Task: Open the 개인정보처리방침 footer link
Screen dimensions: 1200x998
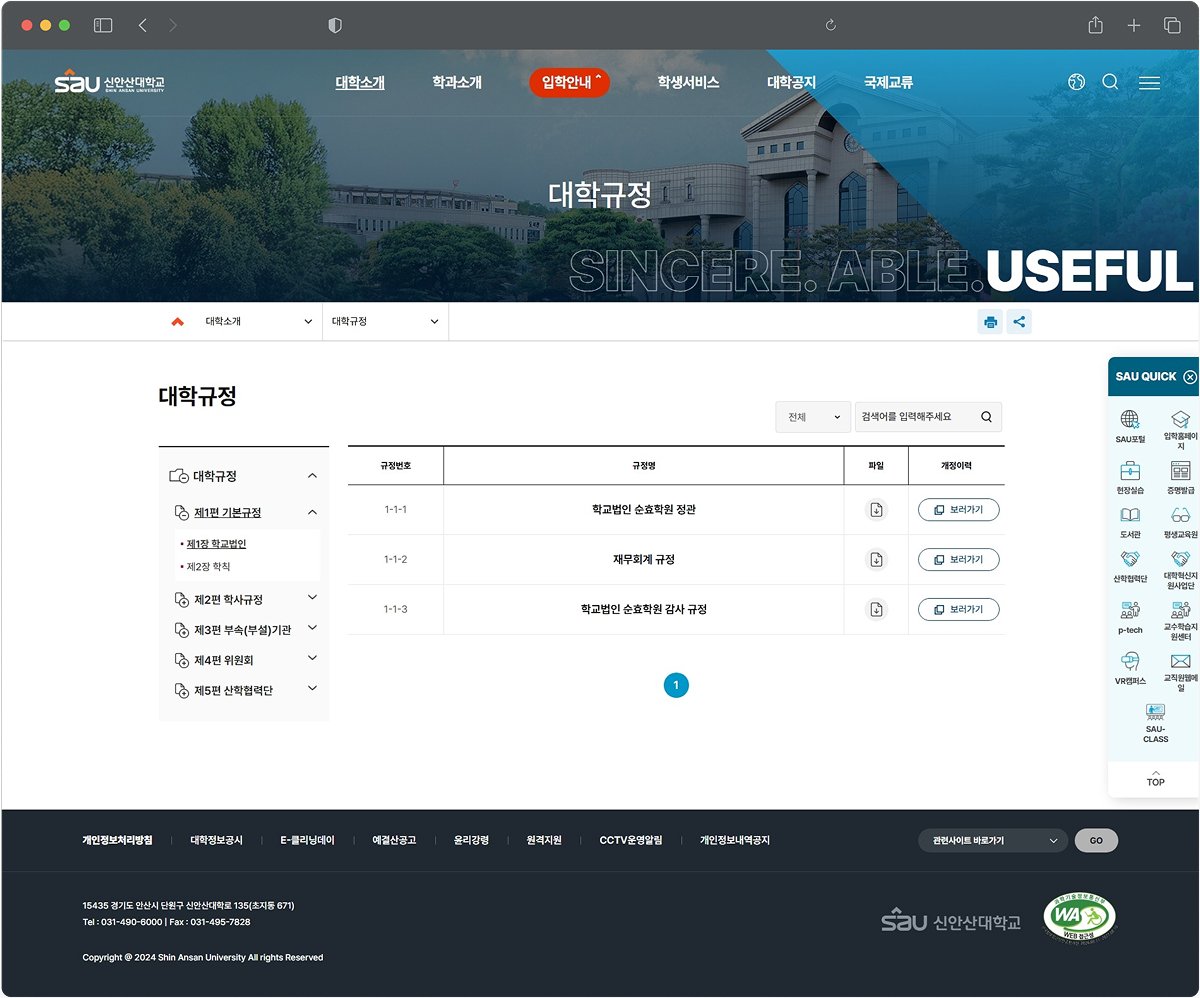Action: coord(117,841)
